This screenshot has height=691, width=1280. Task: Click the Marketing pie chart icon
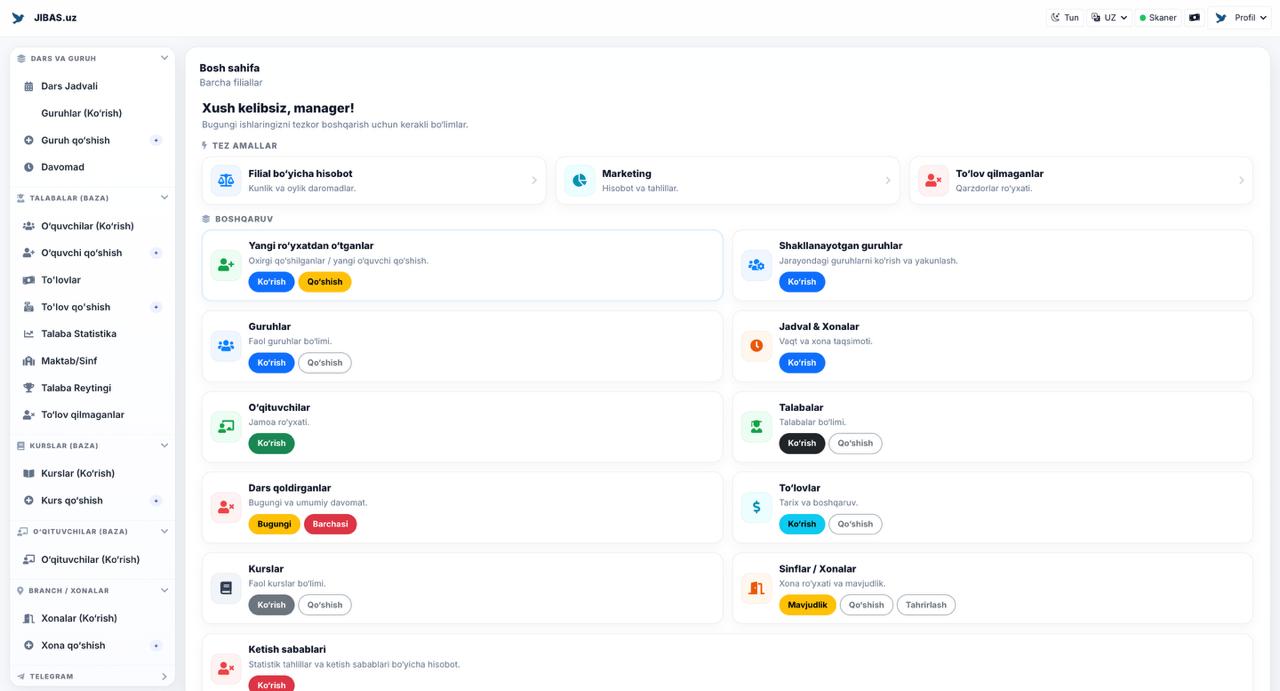579,181
